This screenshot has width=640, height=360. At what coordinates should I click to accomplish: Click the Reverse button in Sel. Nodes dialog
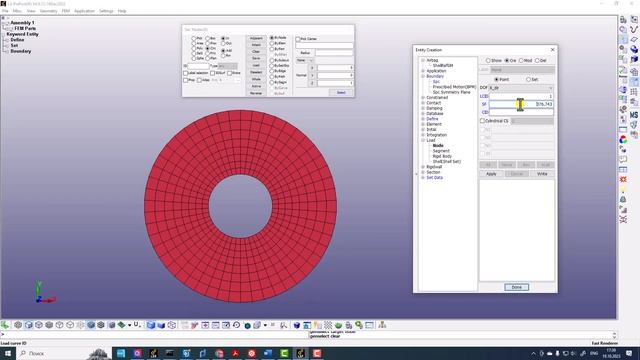point(256,93)
